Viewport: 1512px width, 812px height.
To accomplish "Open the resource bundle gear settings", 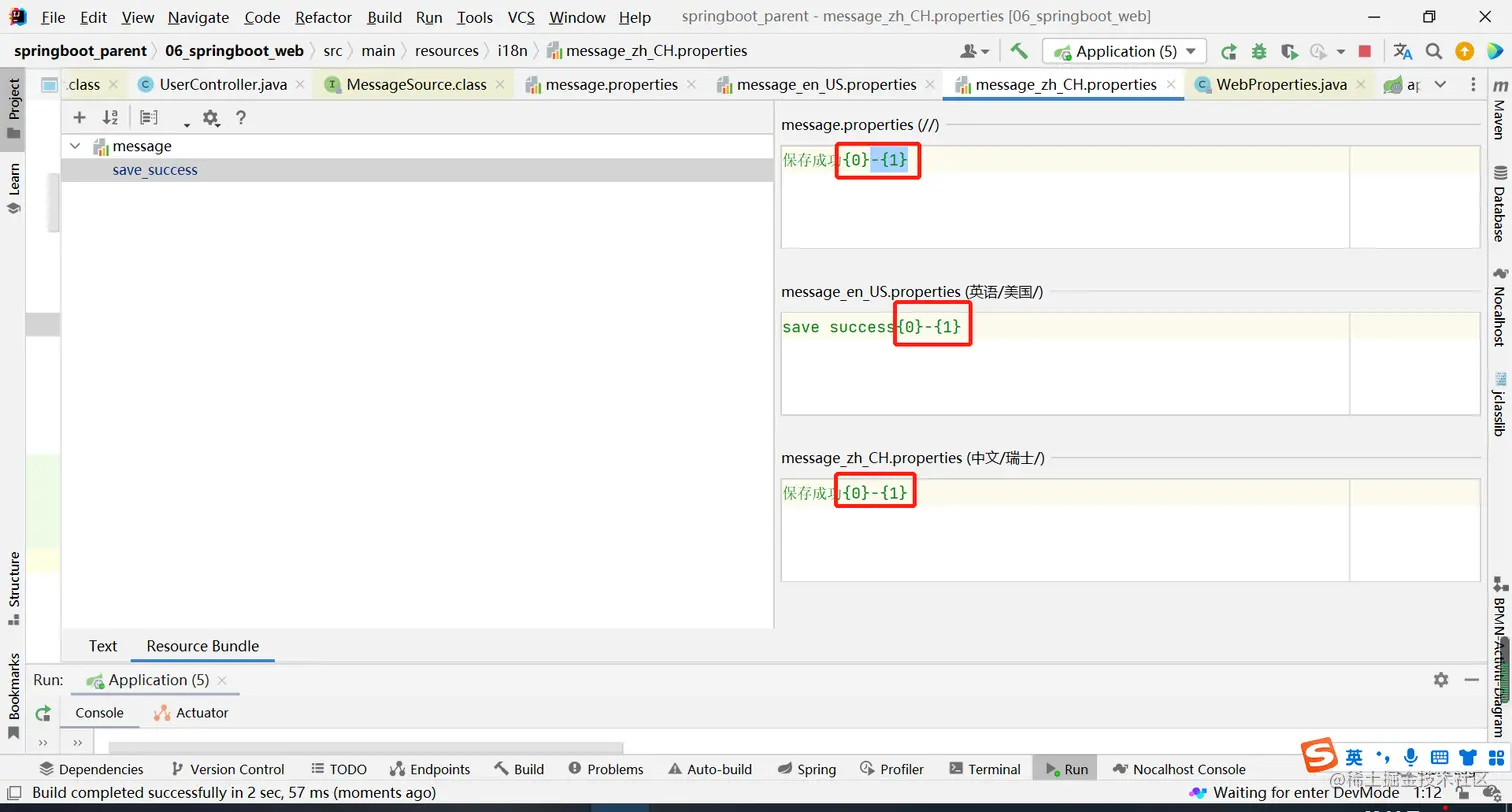I will coord(210,118).
